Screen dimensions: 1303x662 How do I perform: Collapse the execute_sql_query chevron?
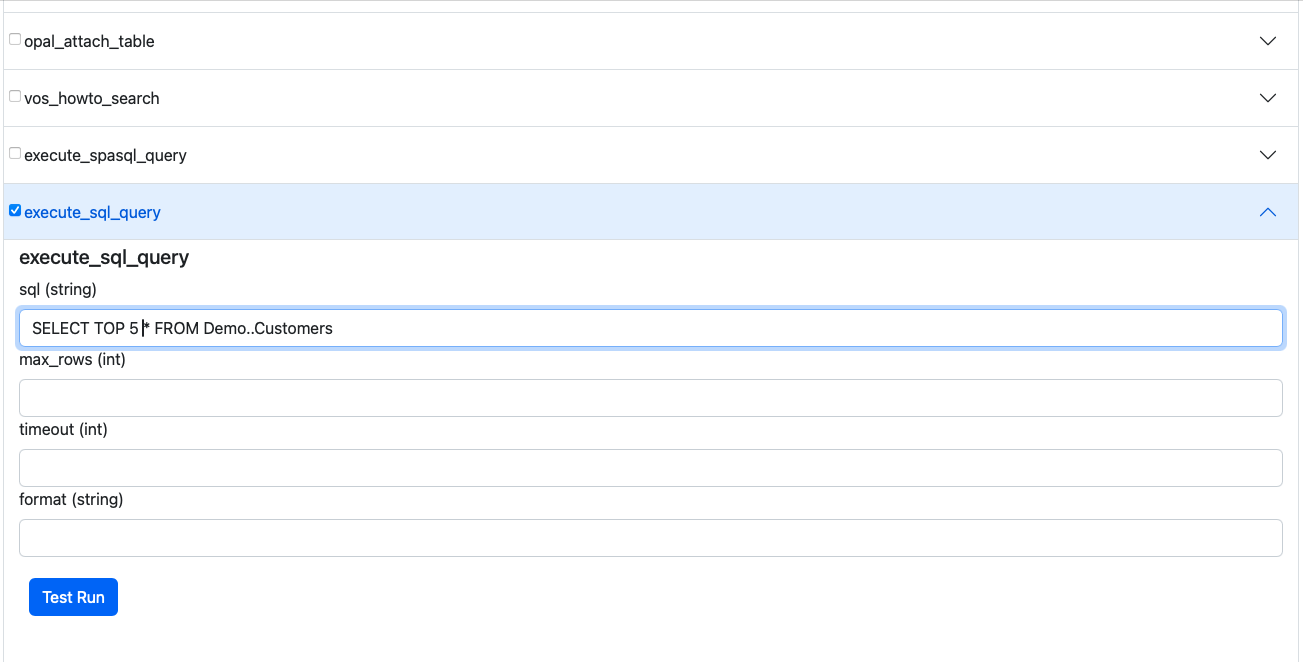click(x=1268, y=212)
